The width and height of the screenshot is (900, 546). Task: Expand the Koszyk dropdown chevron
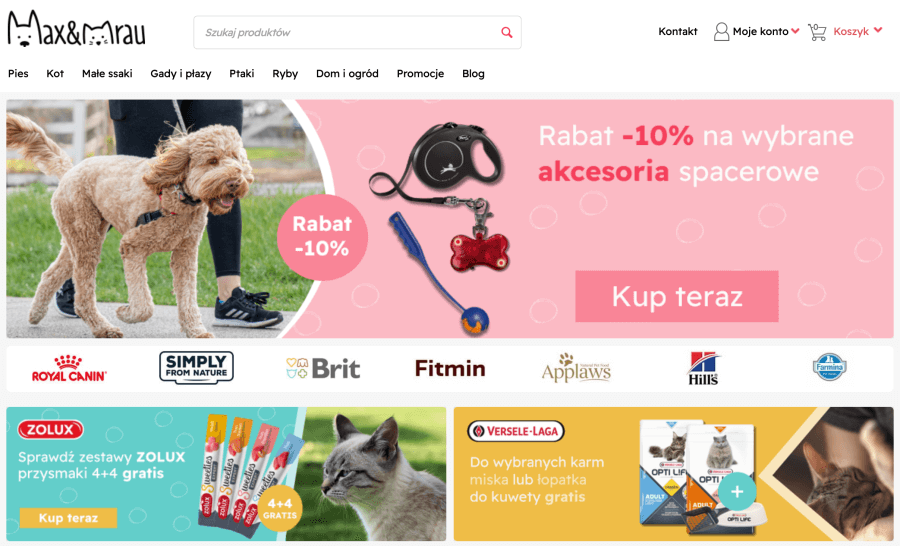[x=878, y=30]
